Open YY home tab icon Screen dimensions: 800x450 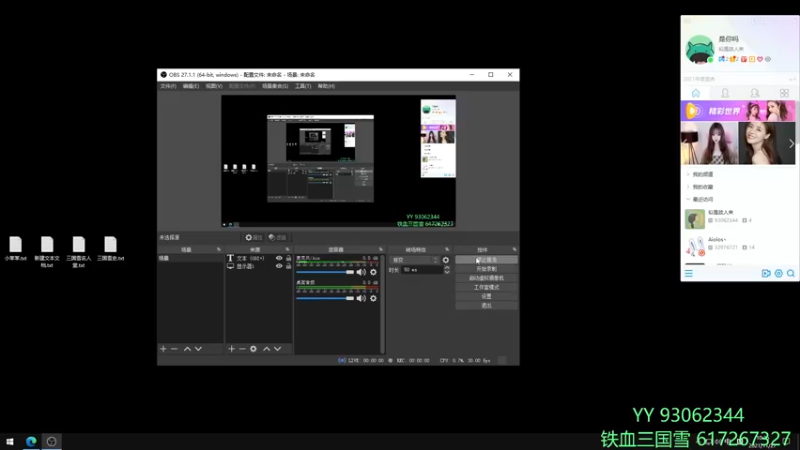(x=695, y=93)
